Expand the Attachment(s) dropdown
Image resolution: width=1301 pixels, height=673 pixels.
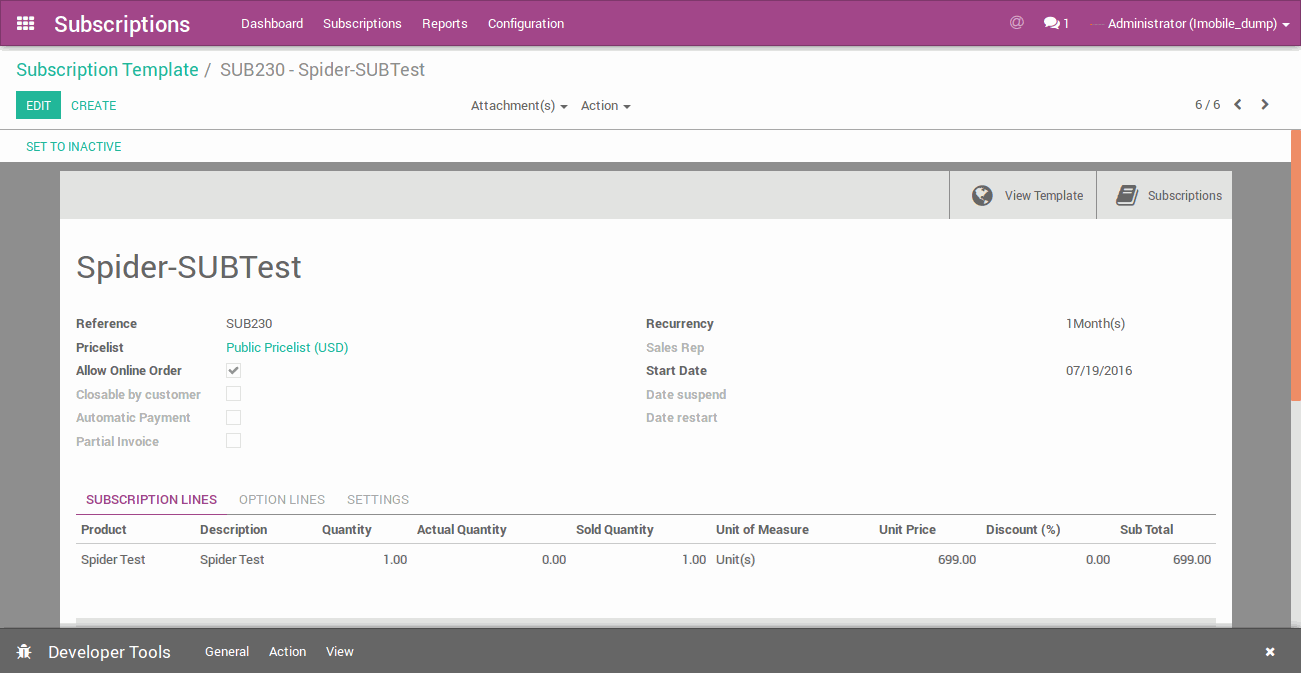[x=519, y=106]
